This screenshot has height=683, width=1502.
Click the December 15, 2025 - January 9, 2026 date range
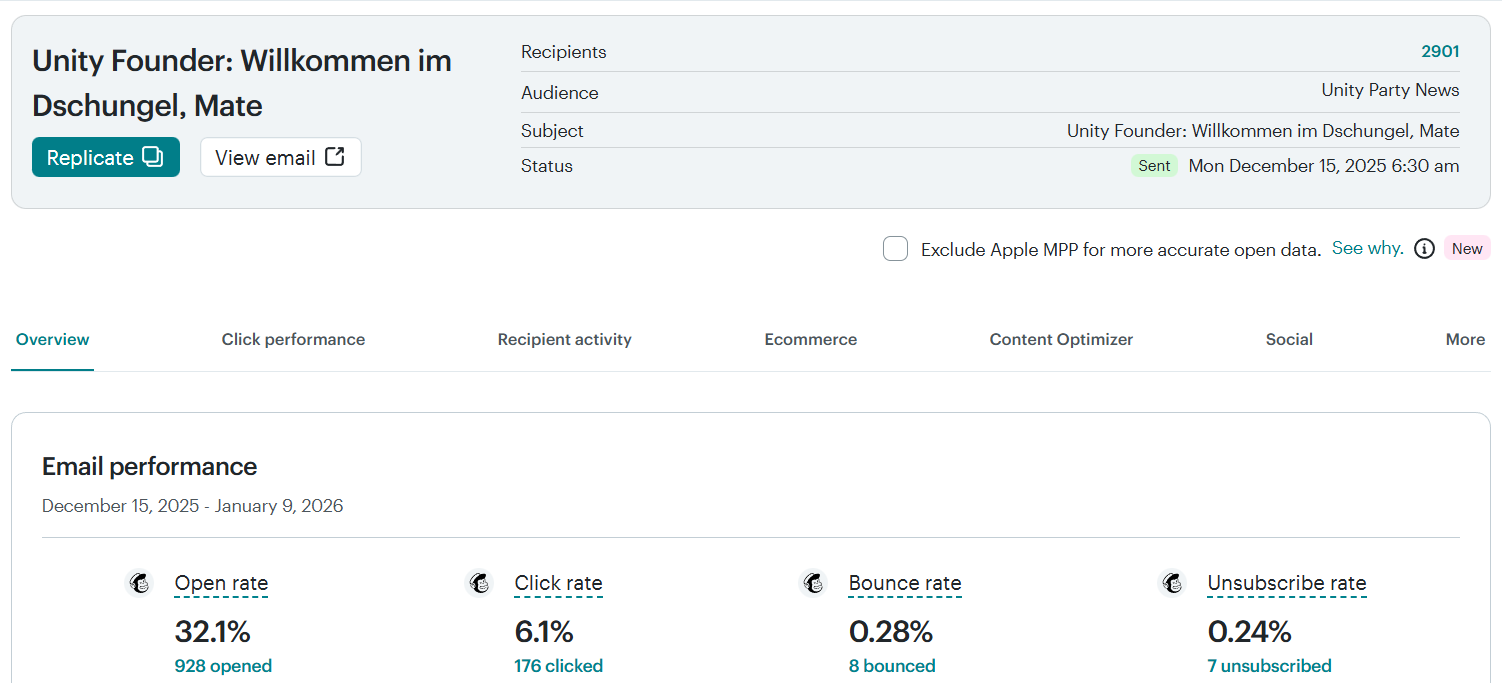[x=192, y=506]
